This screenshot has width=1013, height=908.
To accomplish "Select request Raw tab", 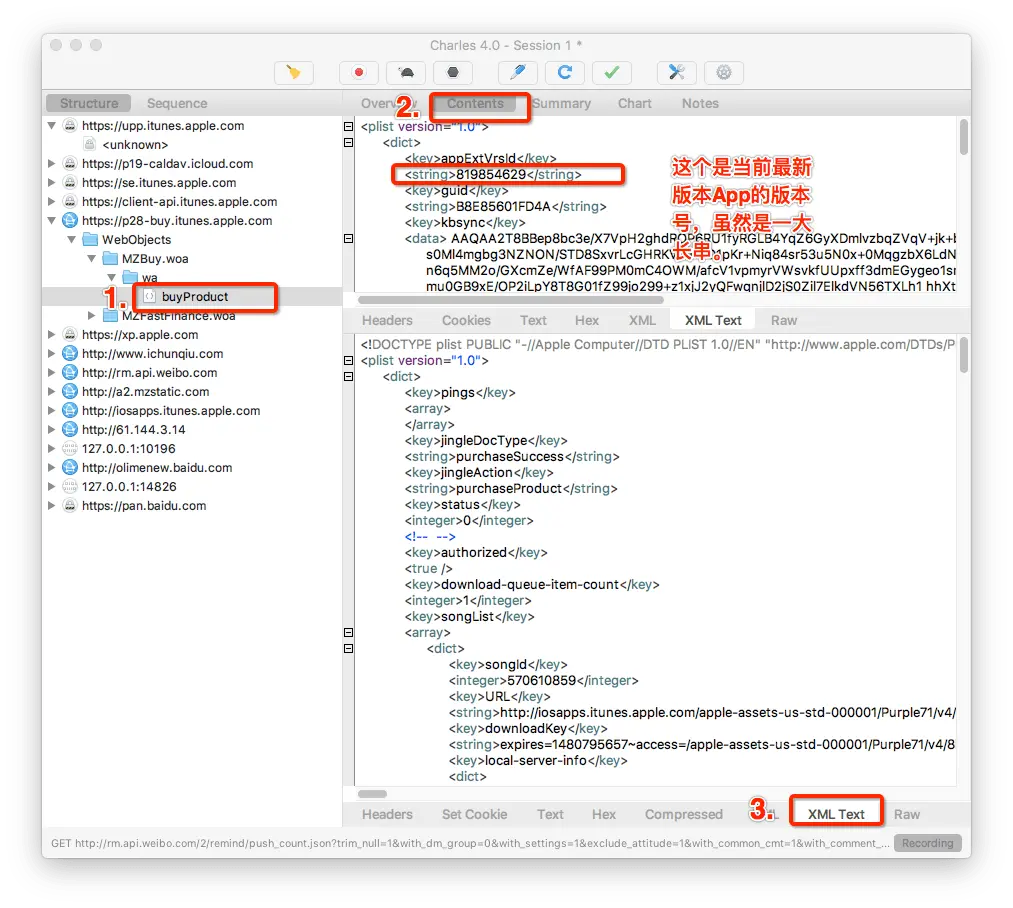I will coord(784,321).
